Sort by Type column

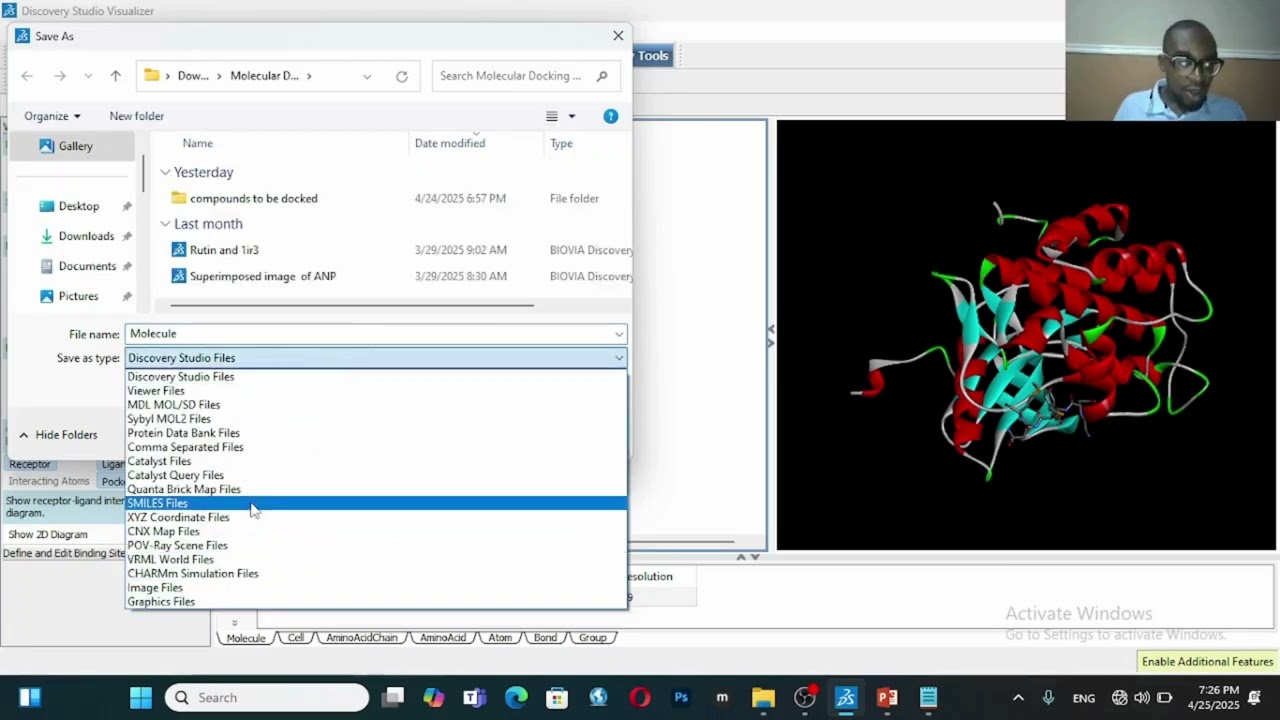click(561, 143)
